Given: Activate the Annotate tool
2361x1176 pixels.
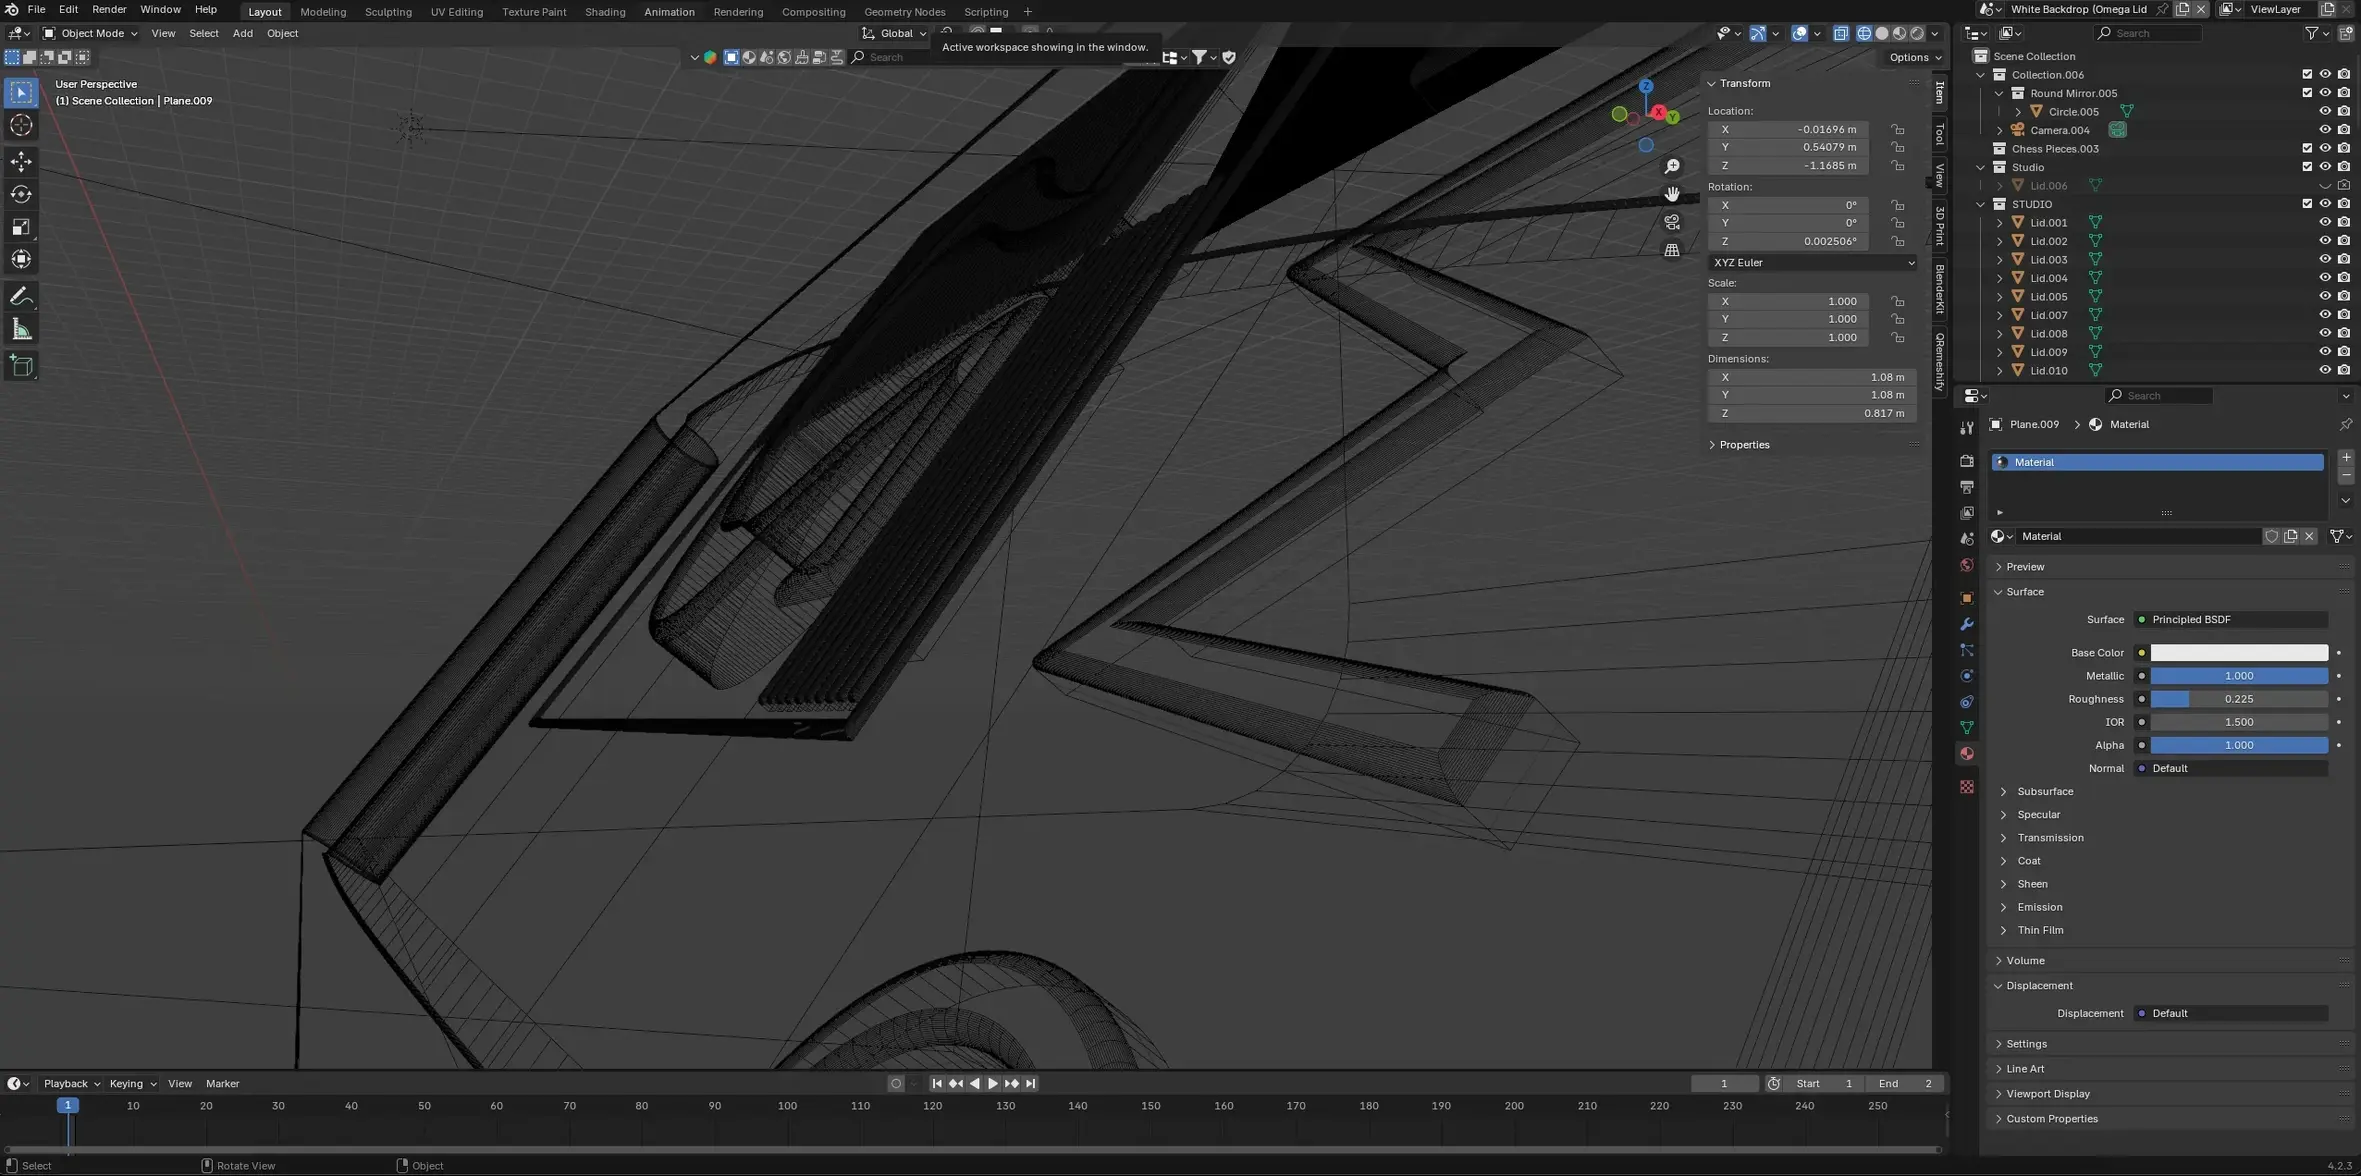Looking at the screenshot, I should point(21,296).
